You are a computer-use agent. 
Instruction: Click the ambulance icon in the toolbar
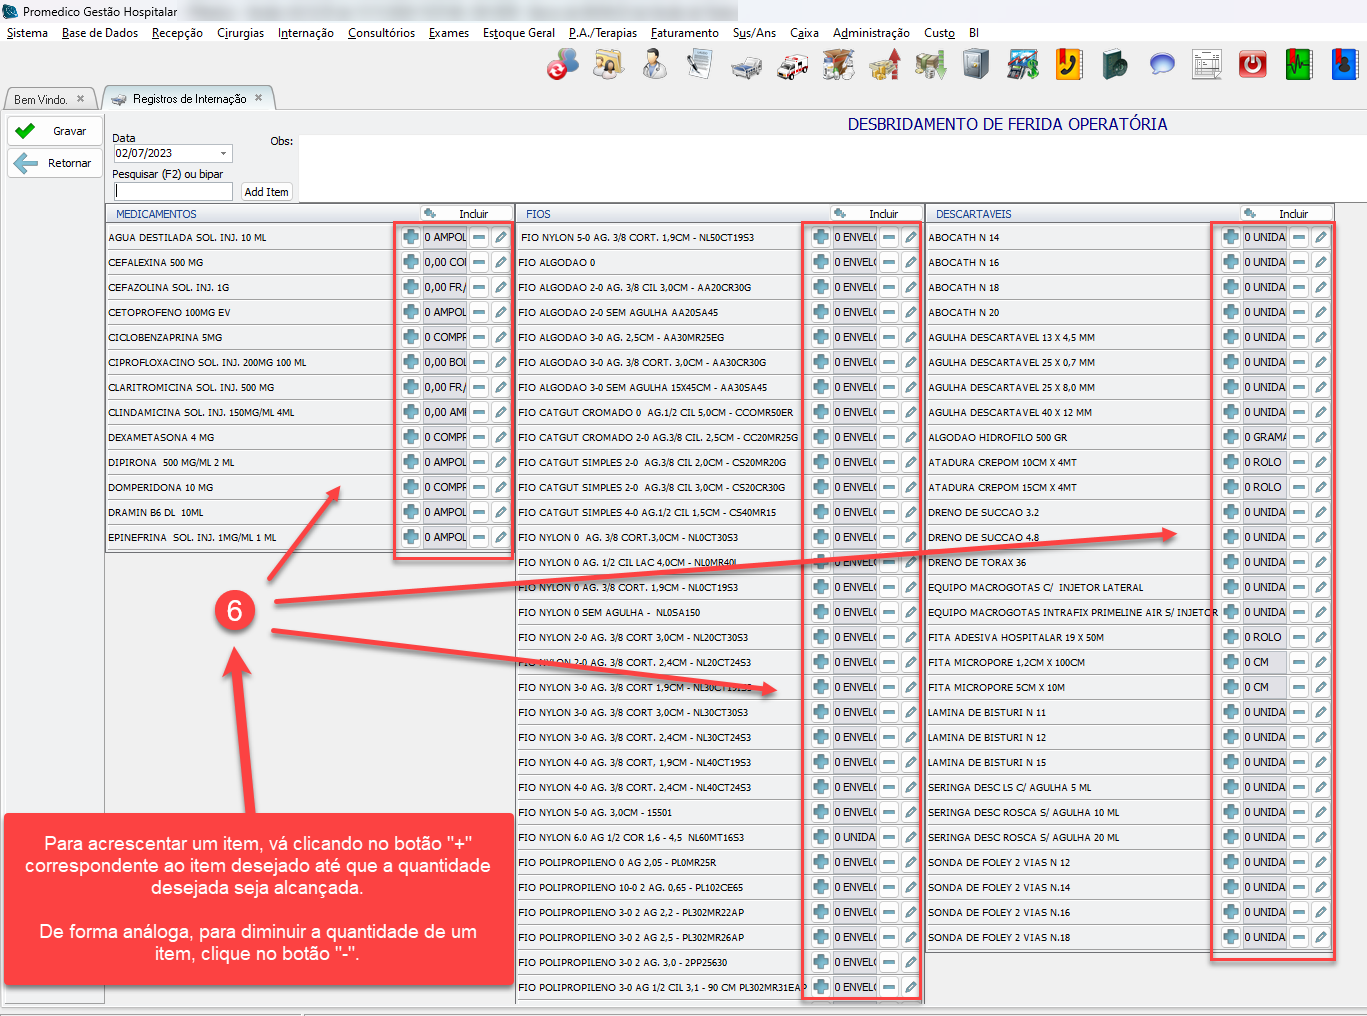[x=793, y=66]
